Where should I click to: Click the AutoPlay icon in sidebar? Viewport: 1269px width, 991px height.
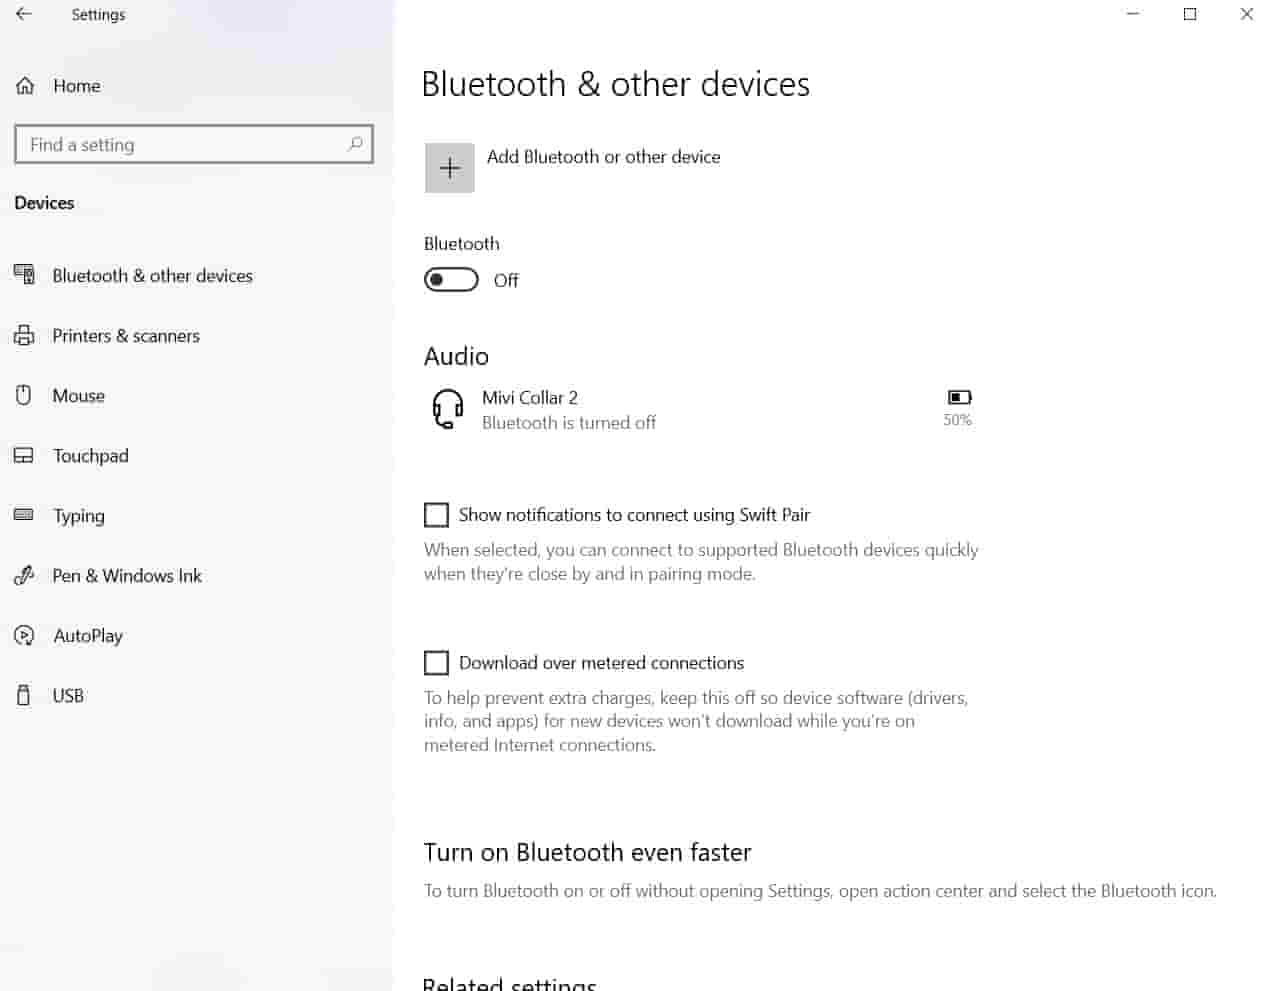pyautogui.click(x=24, y=635)
